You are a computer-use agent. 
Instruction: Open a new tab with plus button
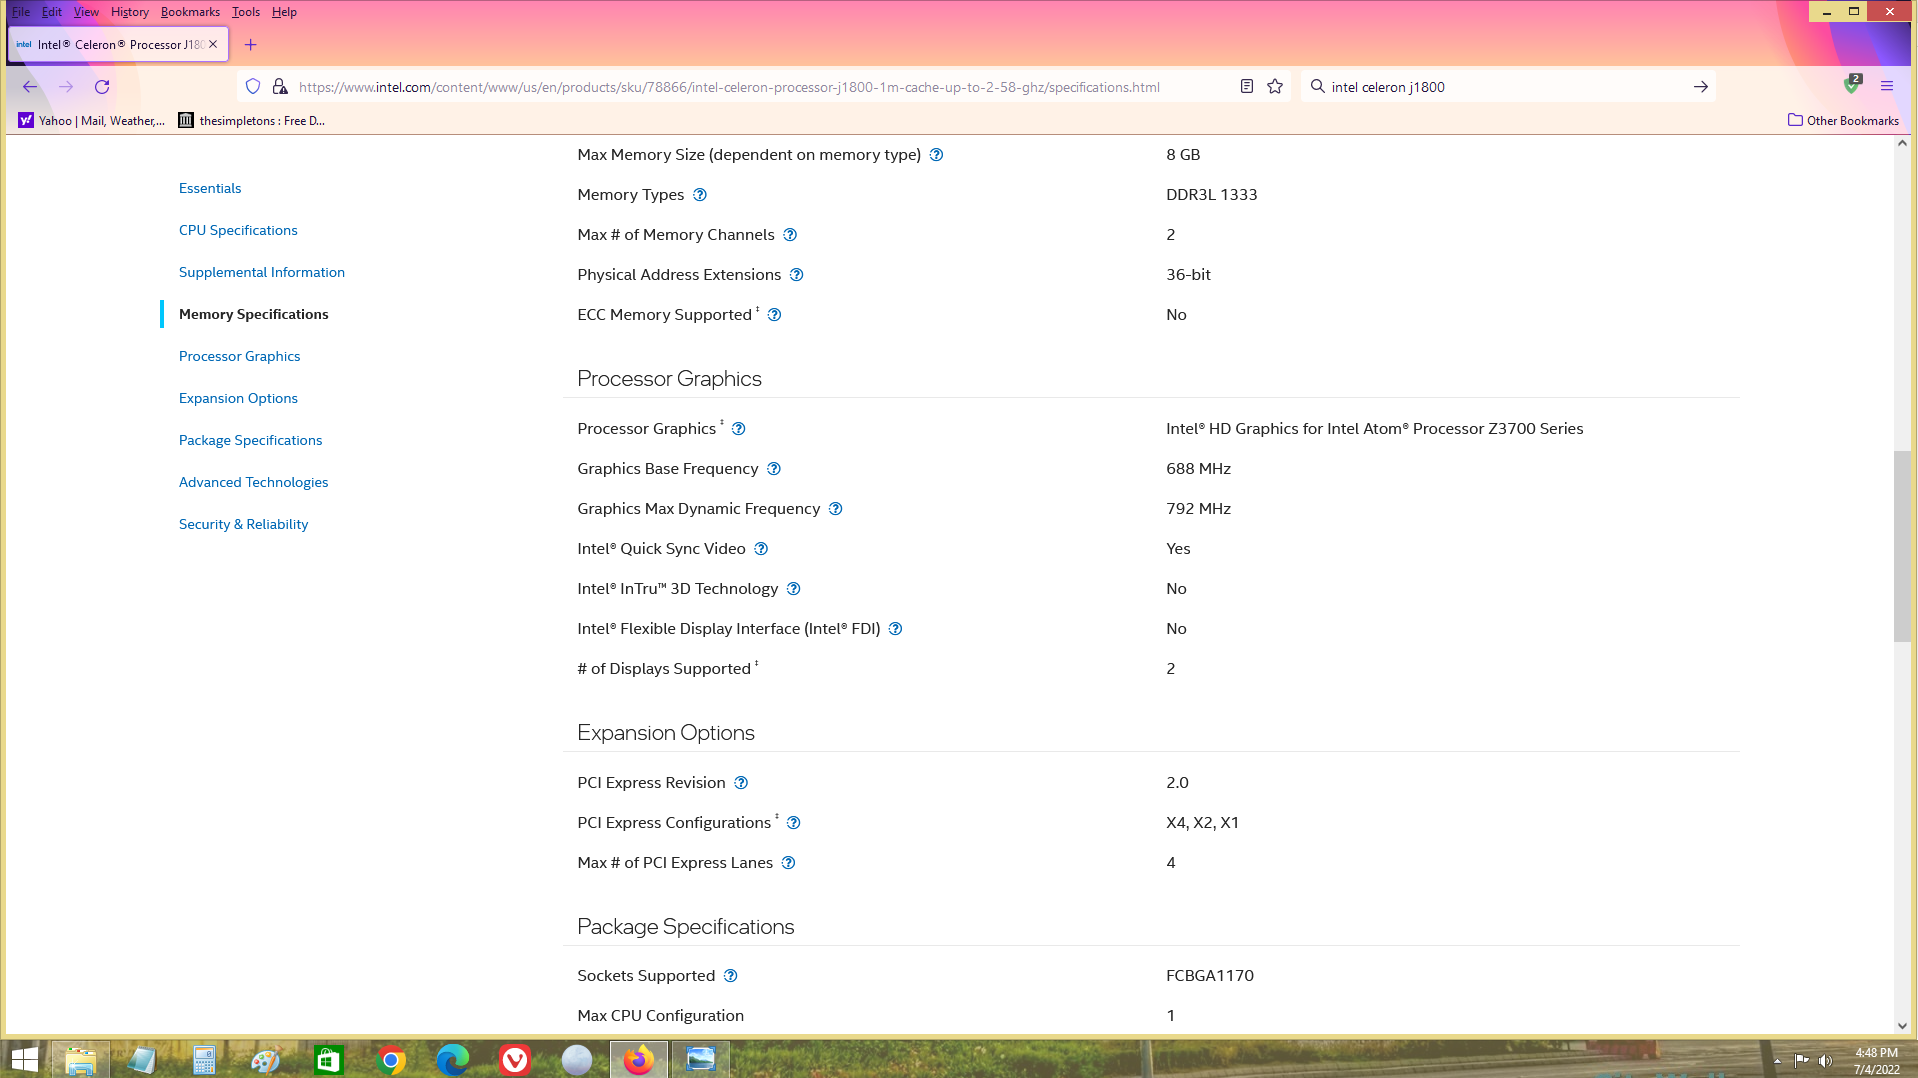coord(250,45)
